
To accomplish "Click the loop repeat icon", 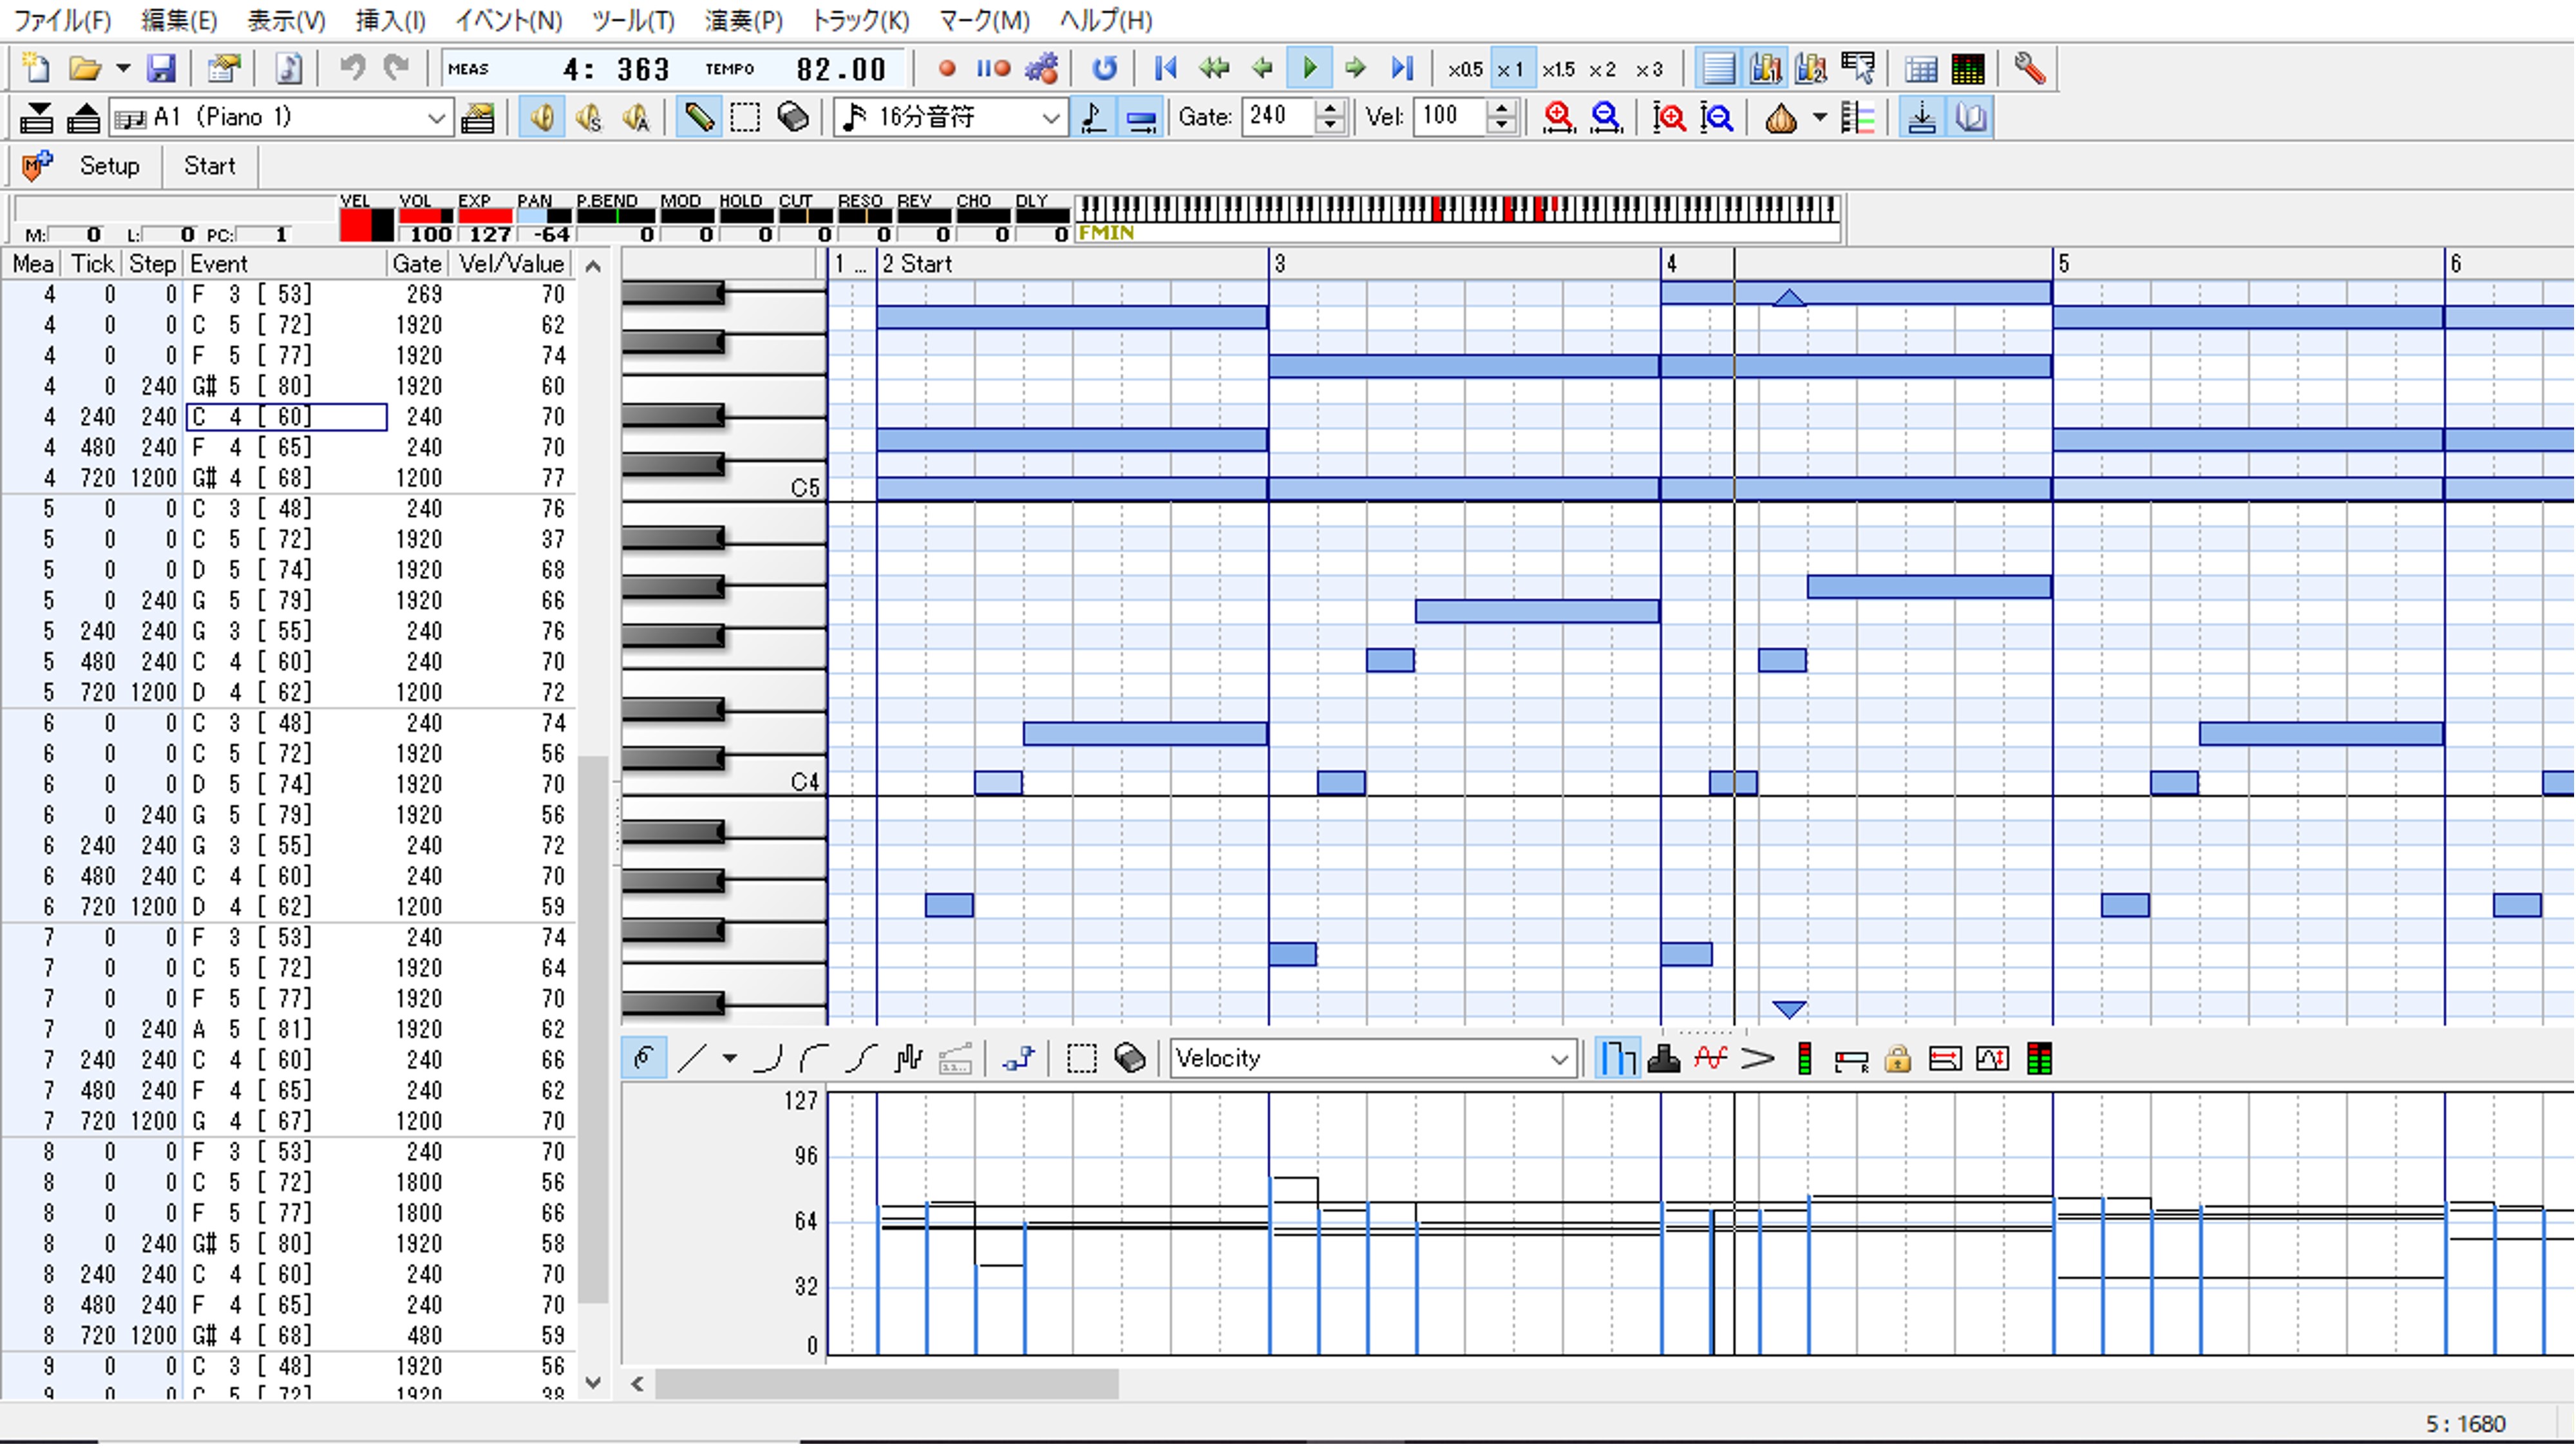I will pos(1104,69).
